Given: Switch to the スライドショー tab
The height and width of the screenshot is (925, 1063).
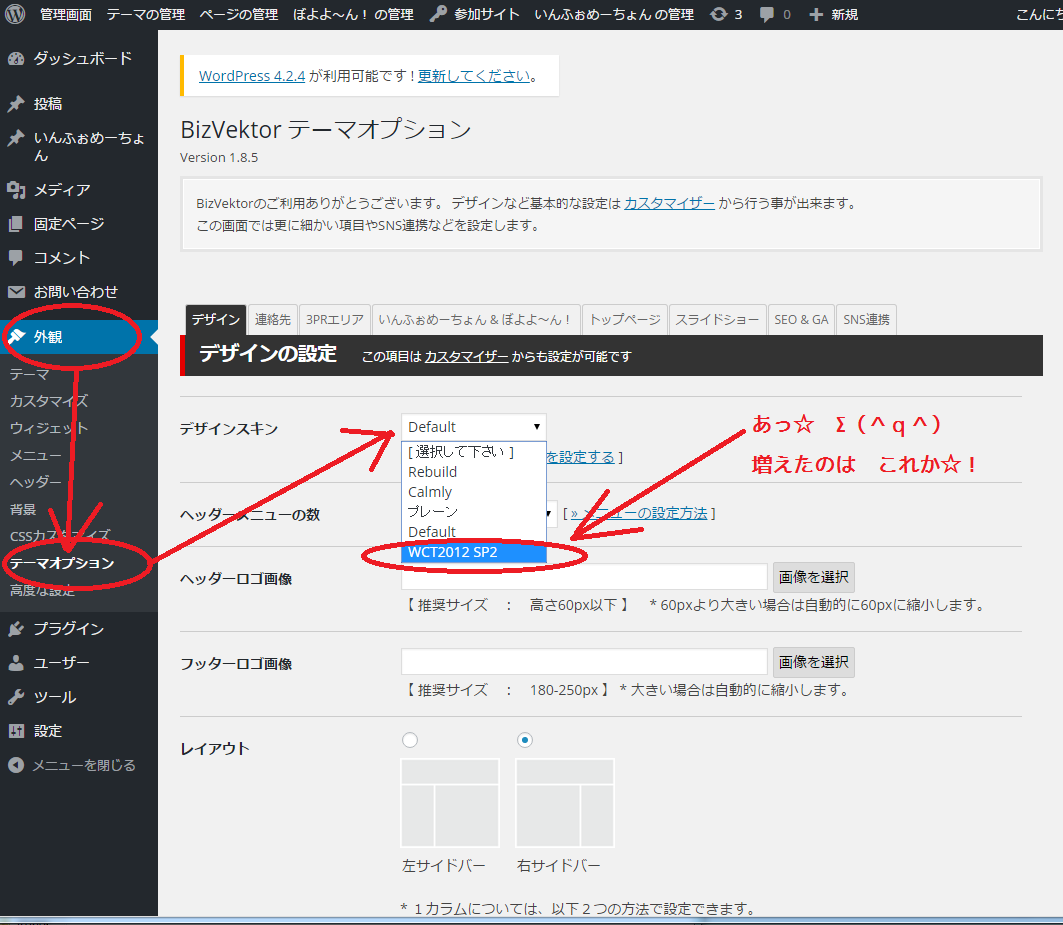Looking at the screenshot, I should tap(717, 319).
